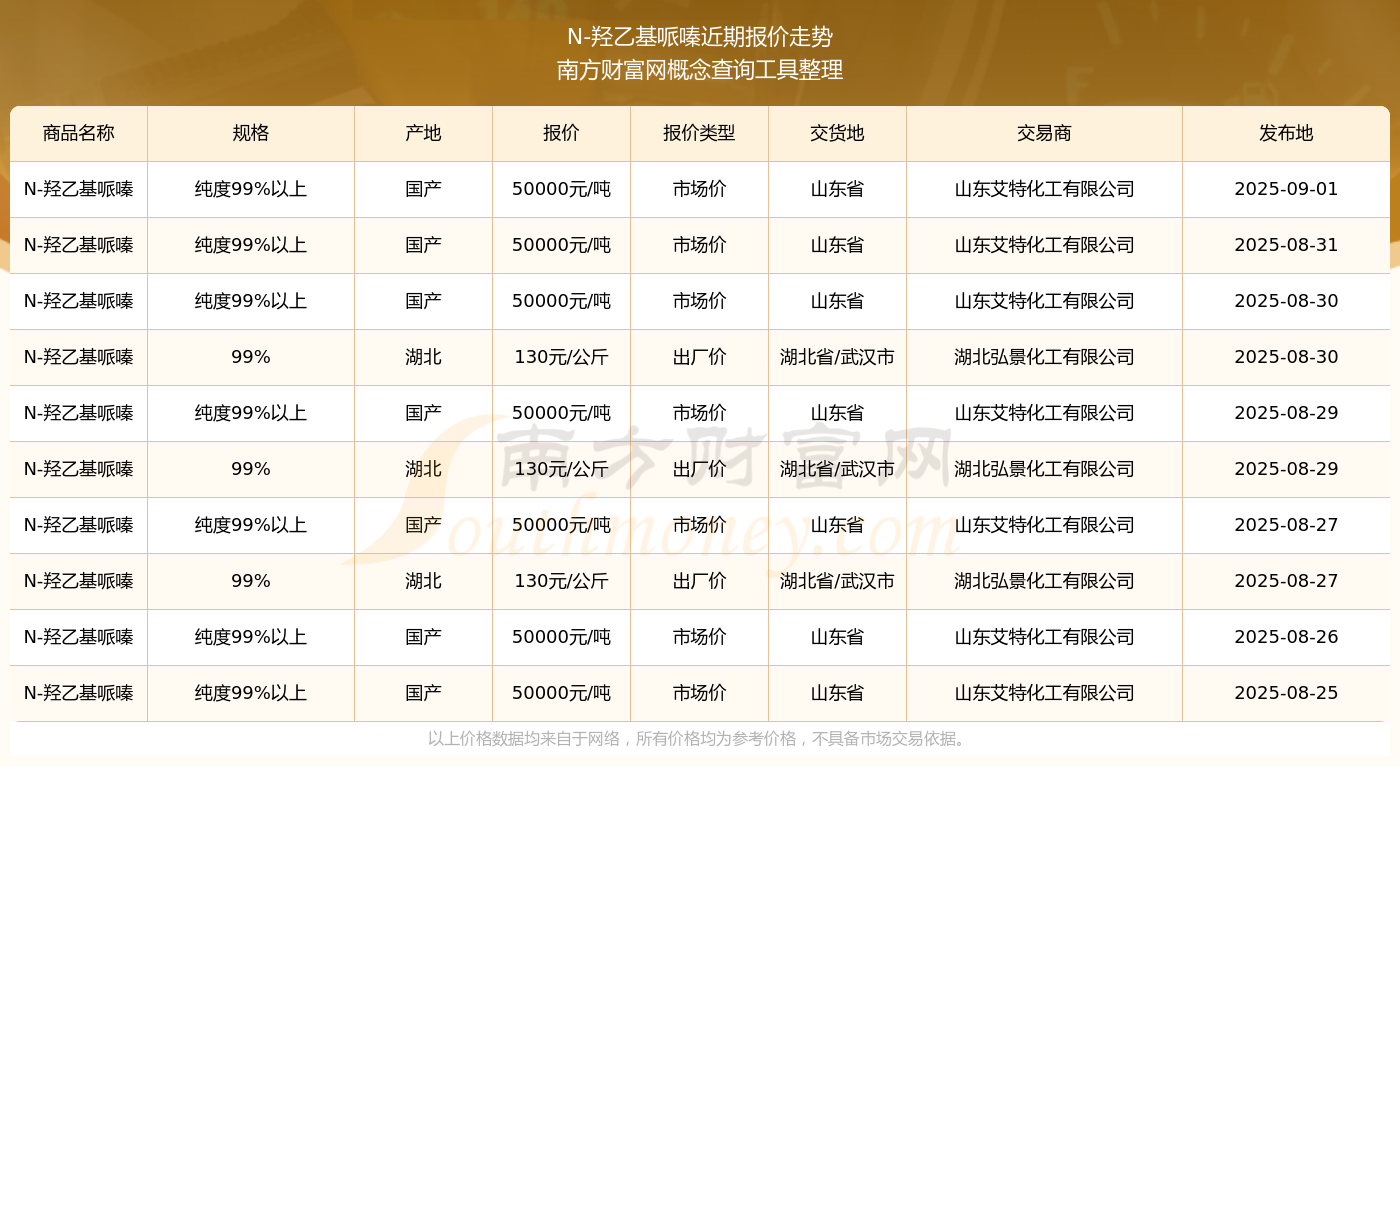Click 纯度99%以上 in the 2025-09-01 row
The height and width of the screenshot is (1205, 1400).
click(251, 189)
